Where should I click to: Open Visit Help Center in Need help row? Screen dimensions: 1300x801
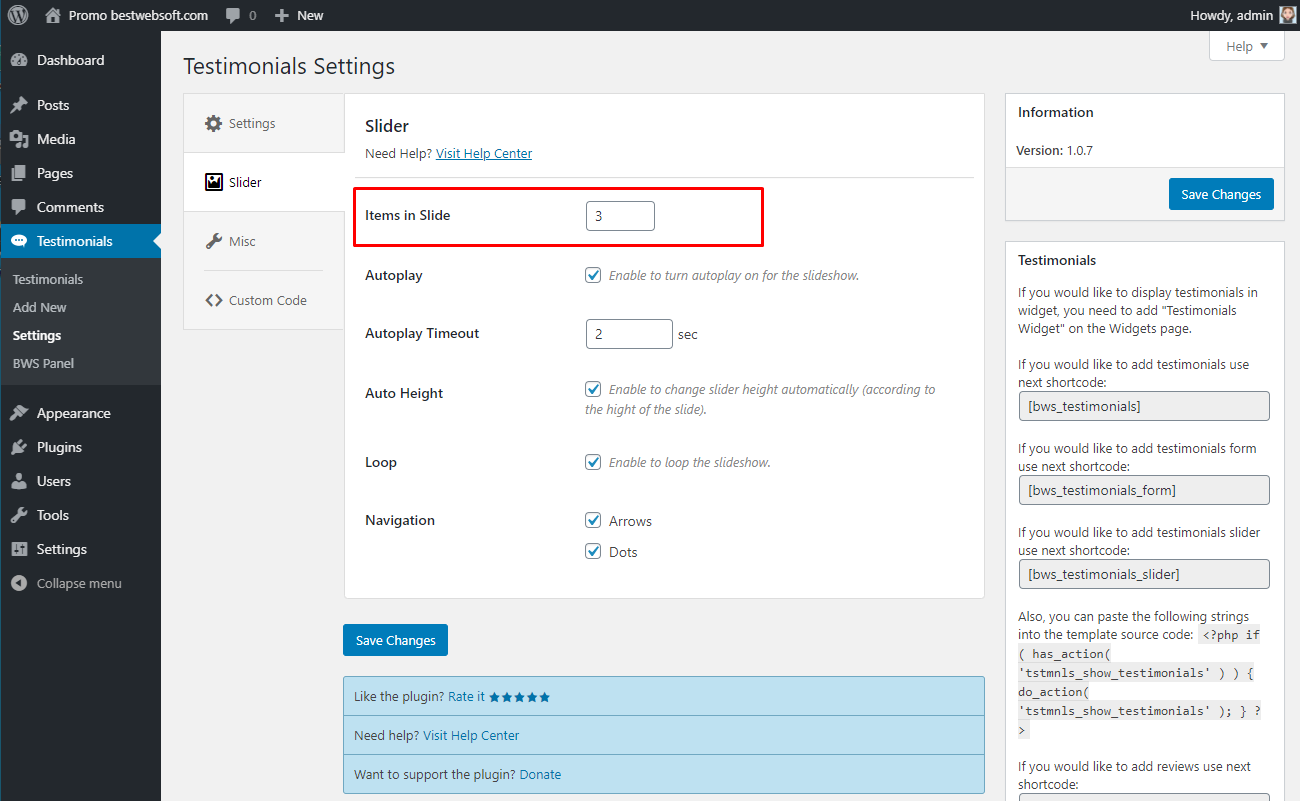[471, 735]
